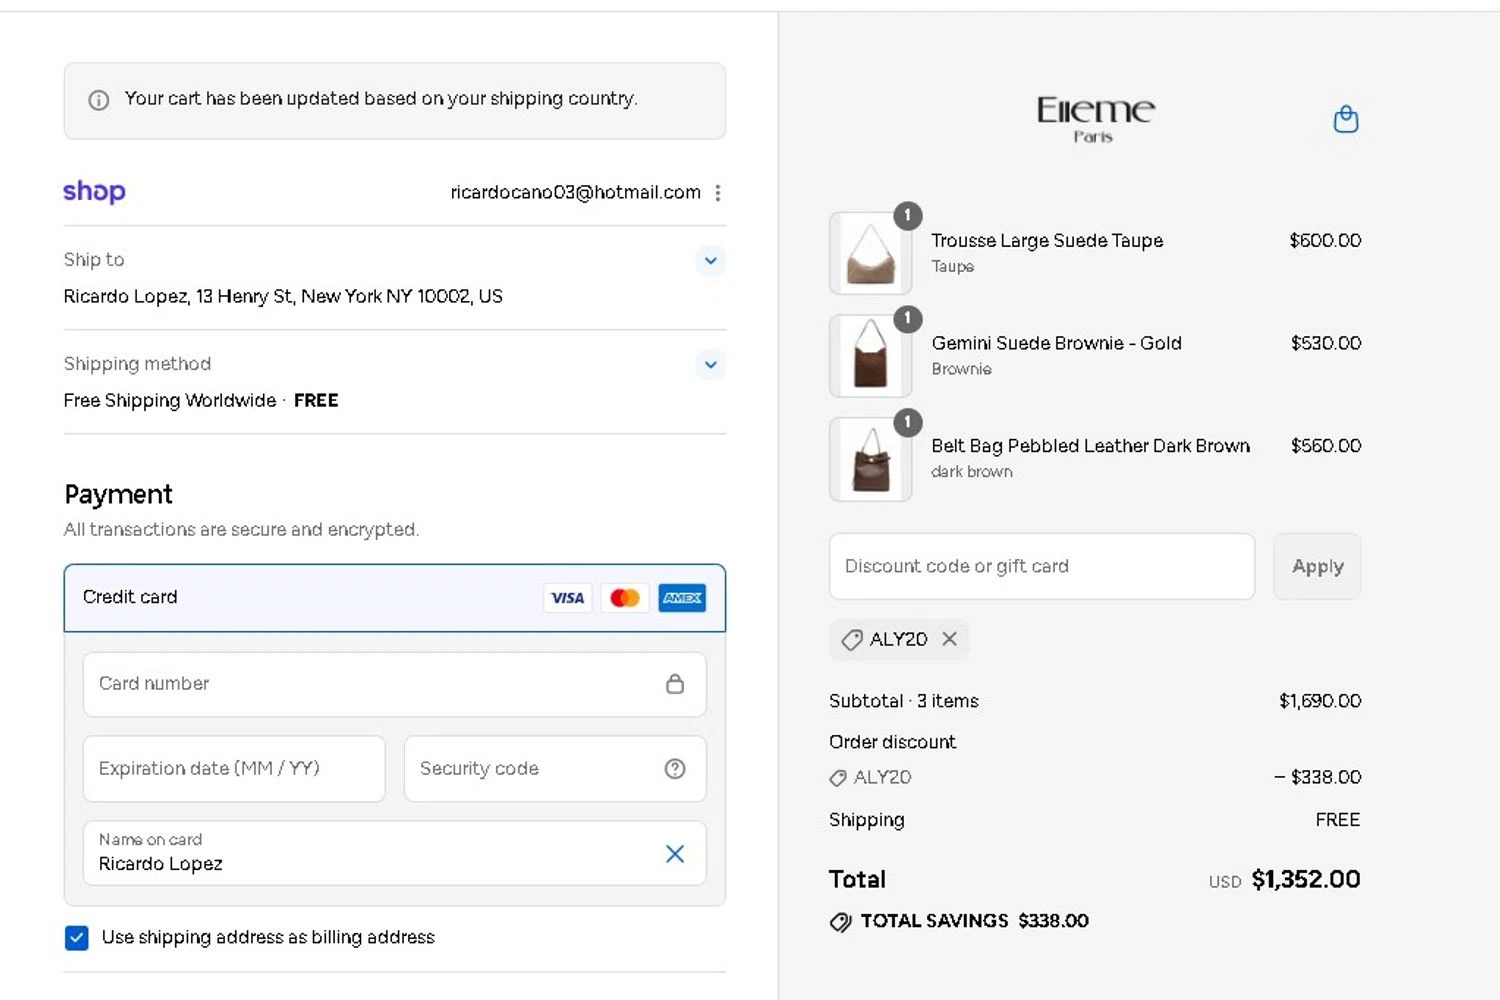Click the tag icon on ALY20 chip
Viewport: 1500px width, 1000px height.
tap(852, 640)
